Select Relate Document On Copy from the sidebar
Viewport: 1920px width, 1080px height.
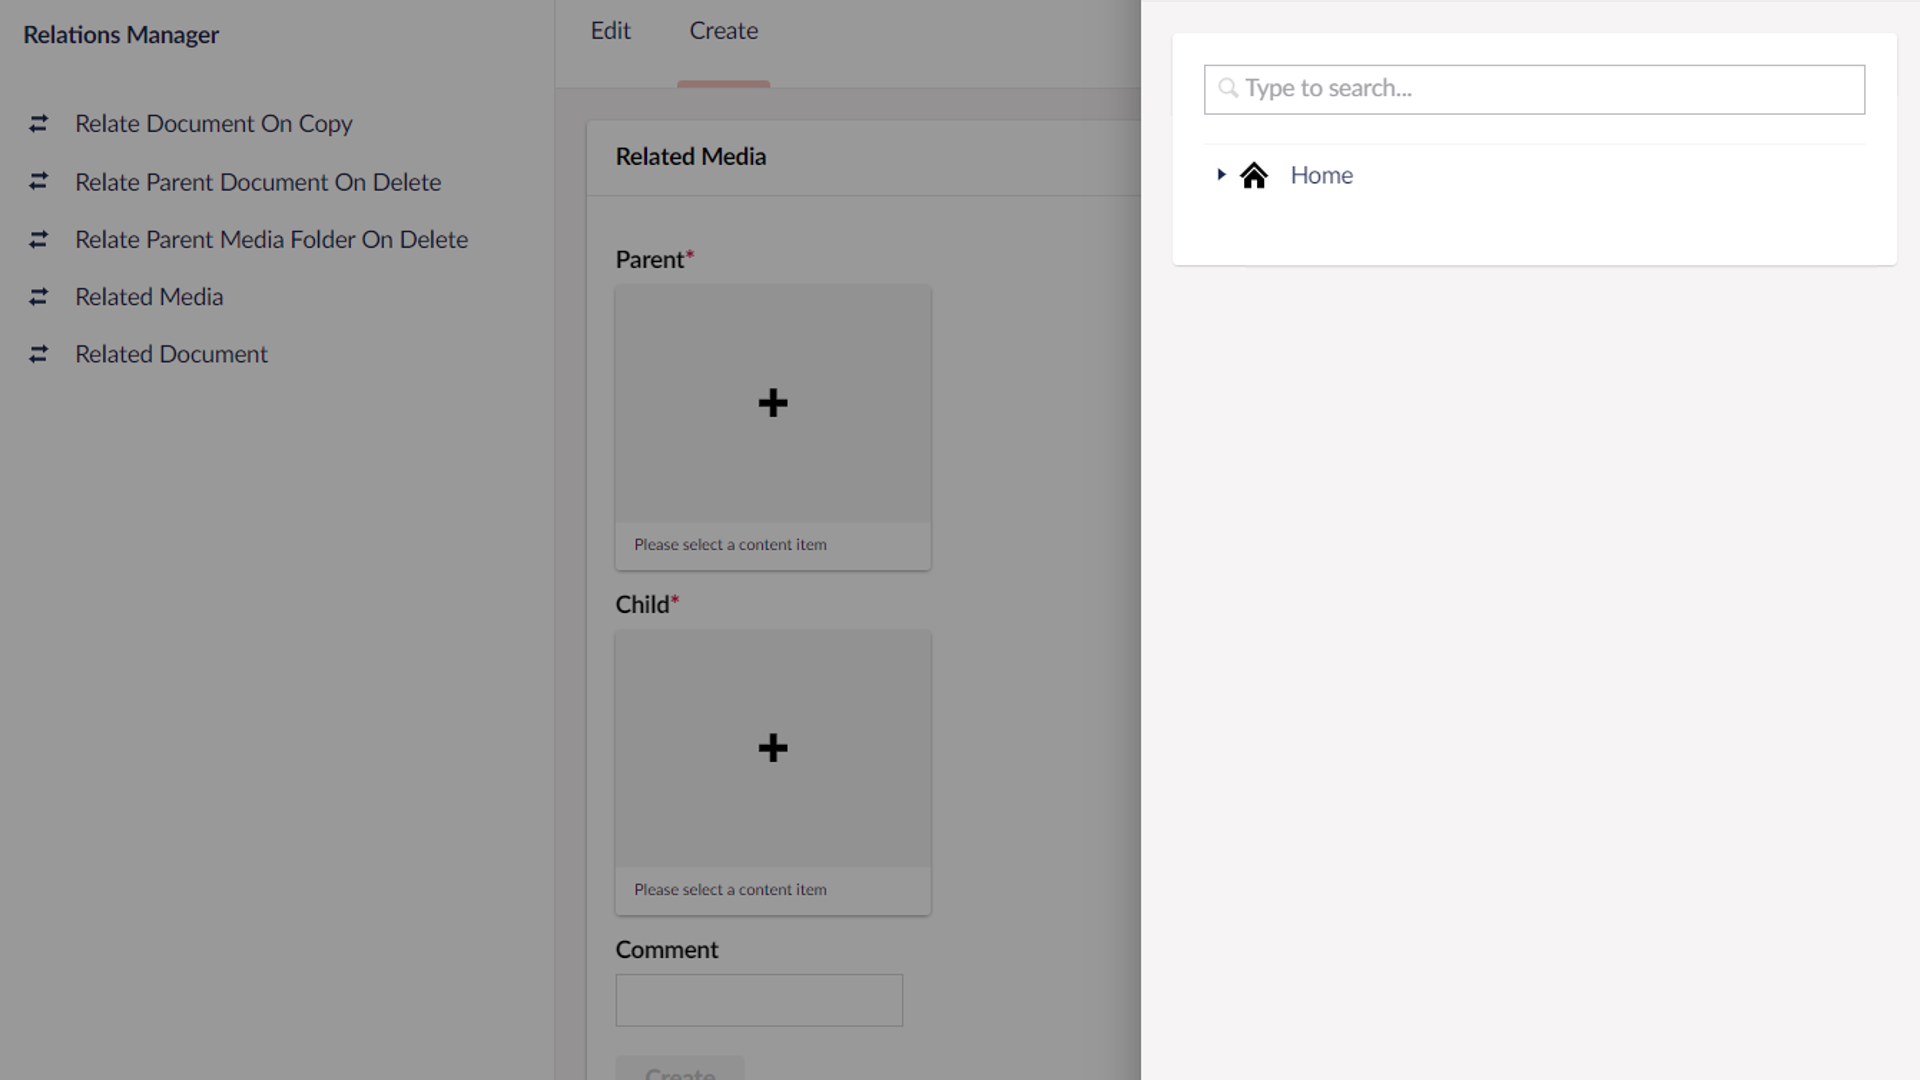pos(213,123)
